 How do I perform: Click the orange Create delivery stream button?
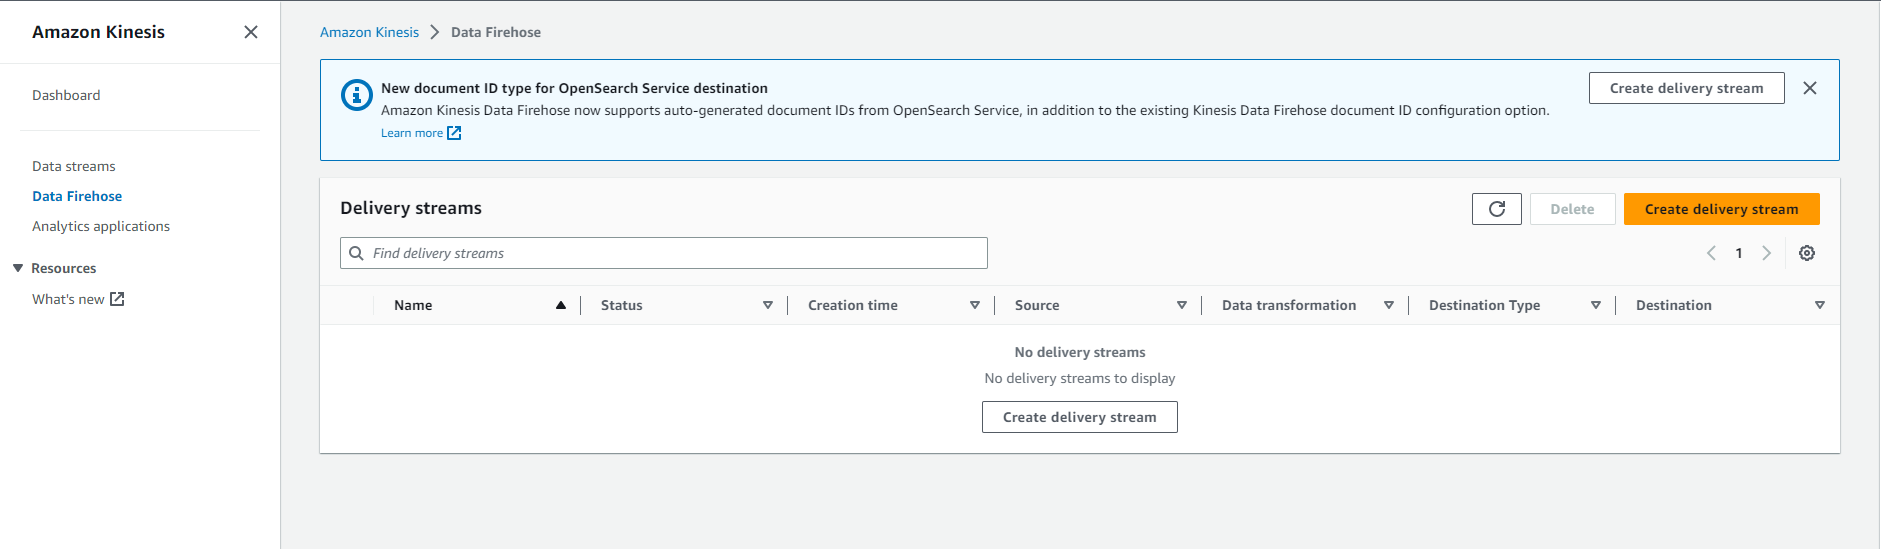tap(1722, 209)
